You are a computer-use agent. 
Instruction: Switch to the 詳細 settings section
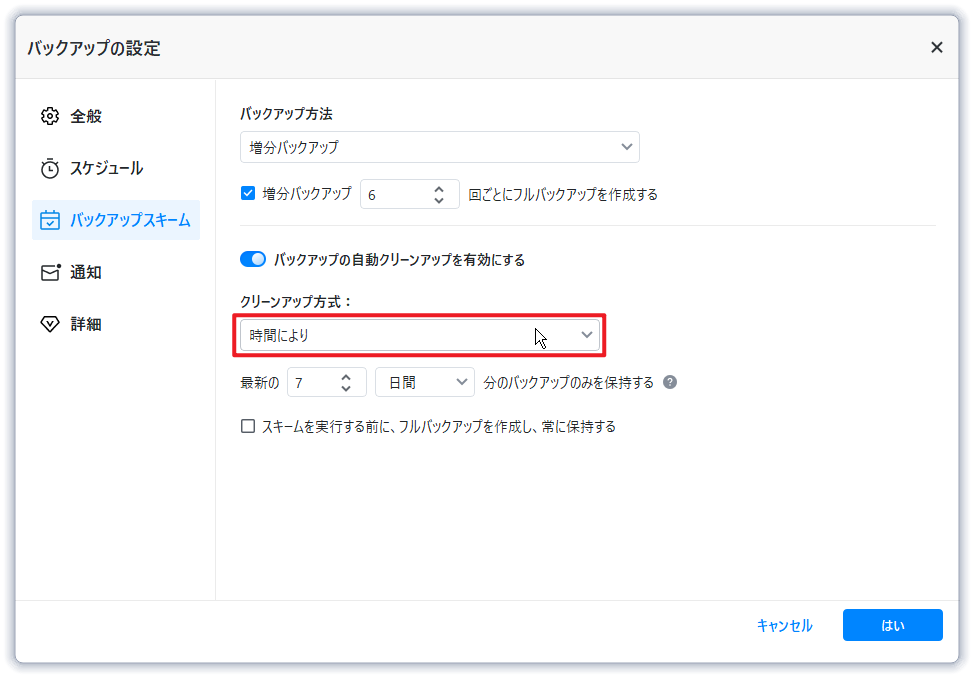(116, 324)
